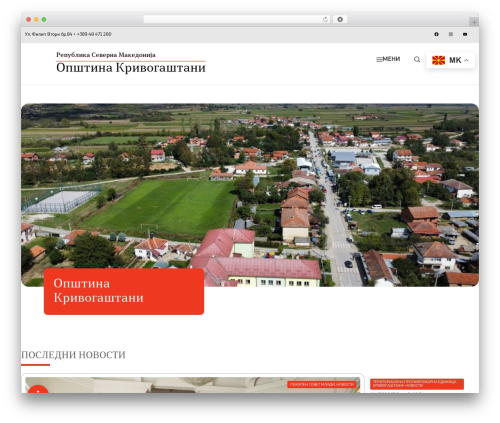Maximize the browser with the green dot
The image size is (500, 423).
[x=44, y=20]
